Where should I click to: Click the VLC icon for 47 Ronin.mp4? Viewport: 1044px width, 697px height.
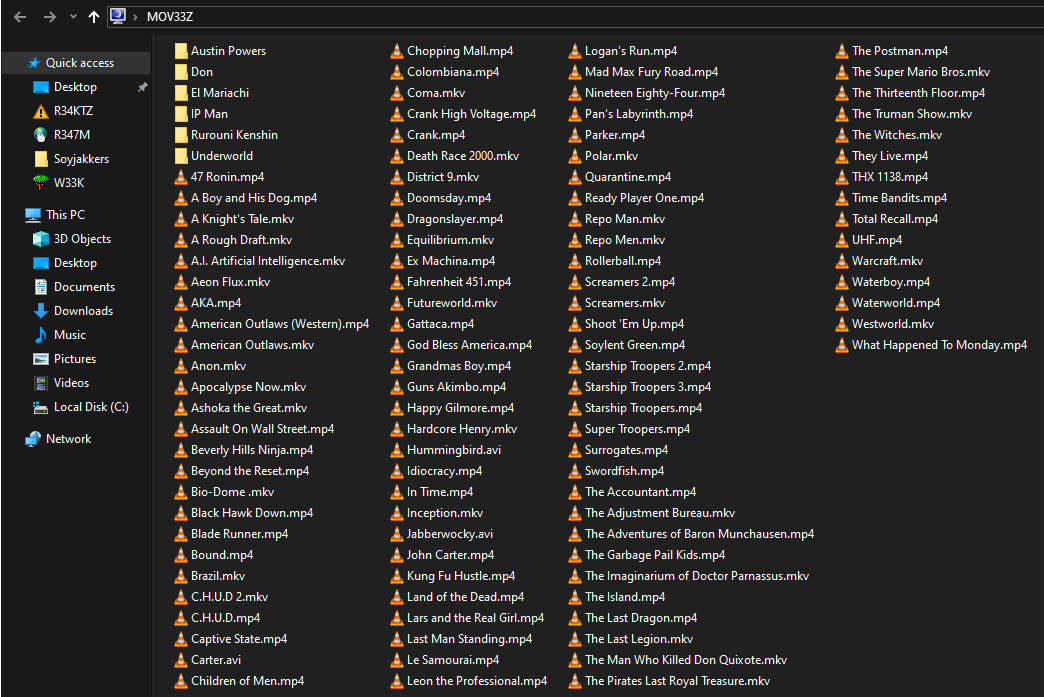tap(180, 176)
